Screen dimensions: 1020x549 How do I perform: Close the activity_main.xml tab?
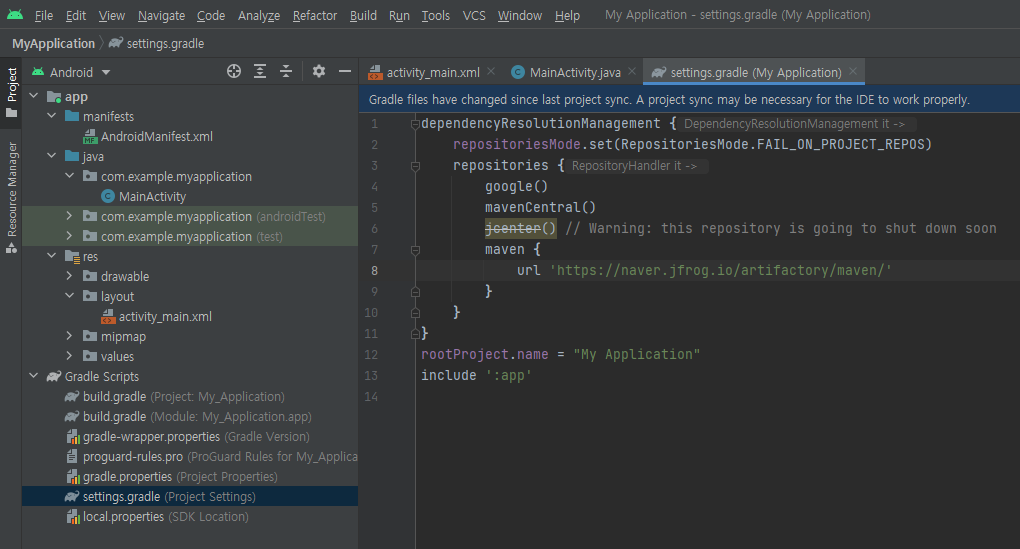pyautogui.click(x=491, y=72)
